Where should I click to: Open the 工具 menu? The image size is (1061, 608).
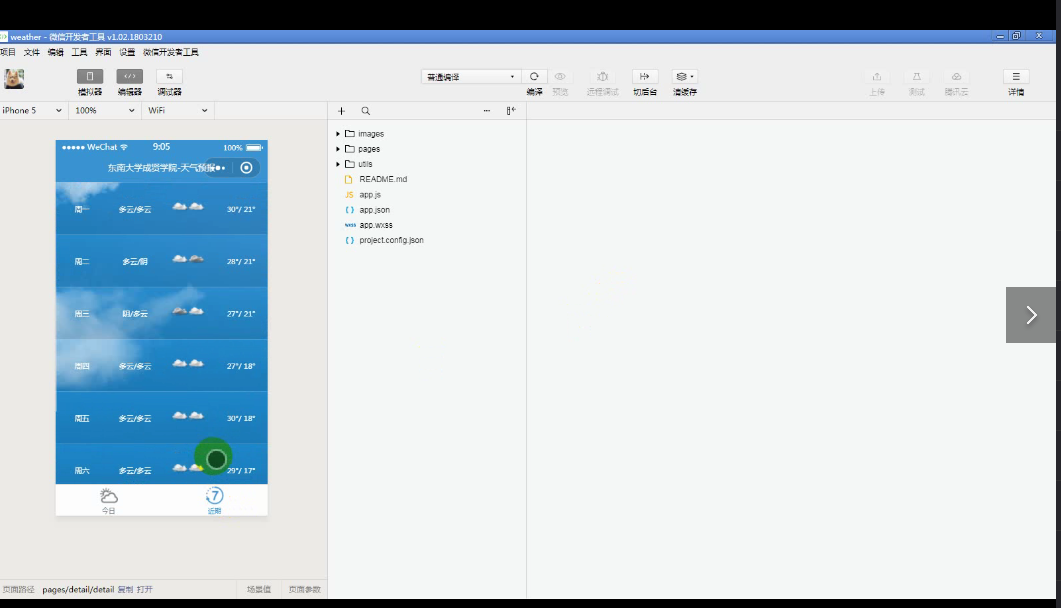79,52
